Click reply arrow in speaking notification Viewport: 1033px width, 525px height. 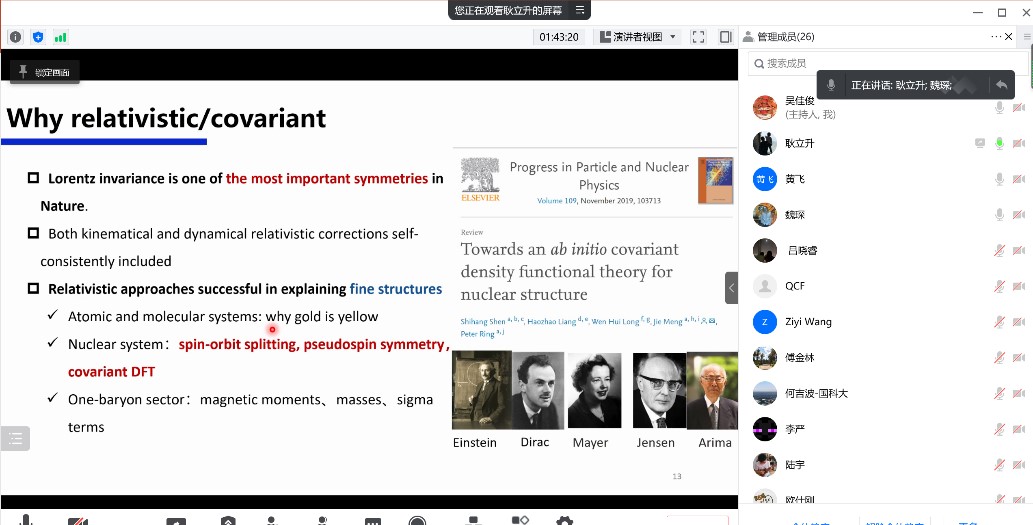pos(1000,85)
